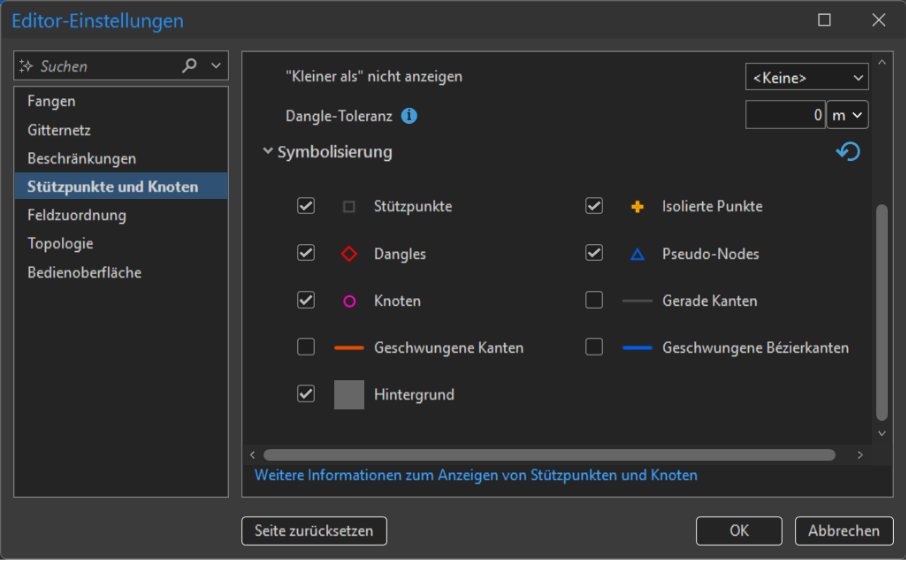This screenshot has width=906, height=561.
Task: Select the Fangen page
Action: (121, 101)
